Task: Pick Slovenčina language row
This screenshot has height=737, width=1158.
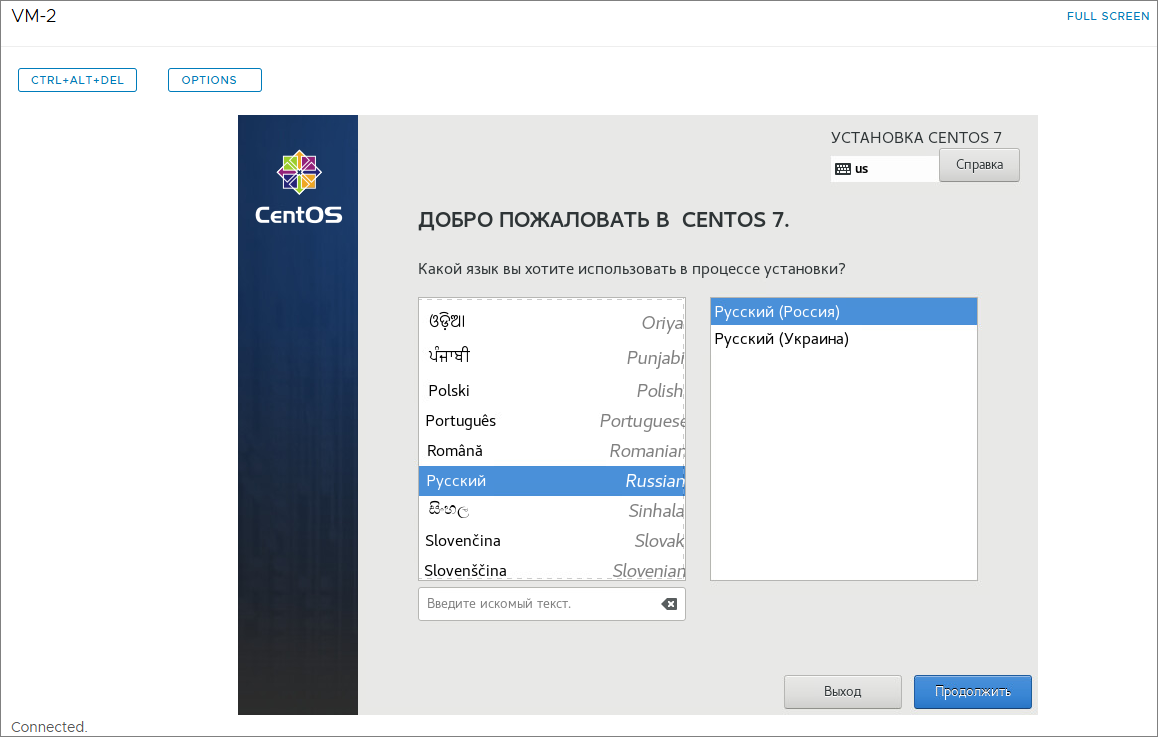Action: point(552,541)
